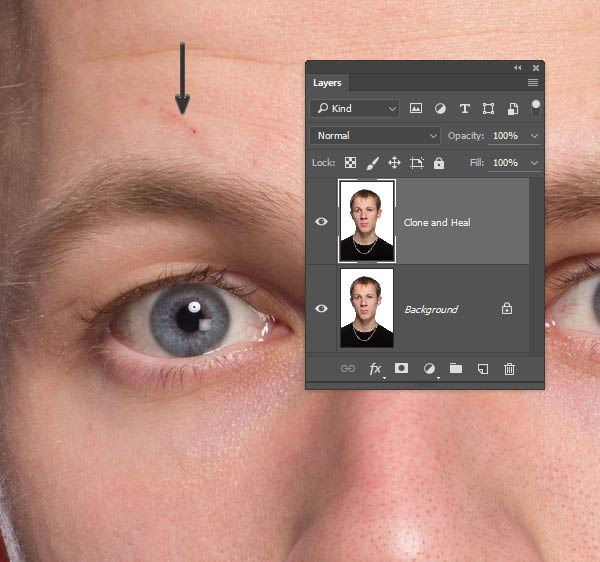Create a new layer using the panel icon
Image resolution: width=600 pixels, height=562 pixels.
pyautogui.click(x=482, y=369)
